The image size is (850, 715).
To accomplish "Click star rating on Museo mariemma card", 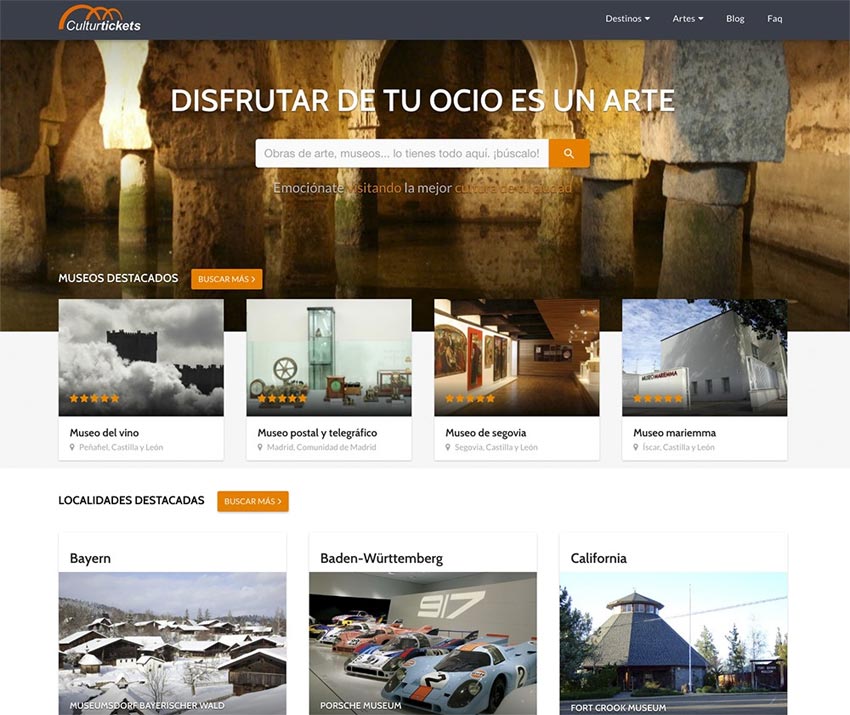I will click(x=658, y=398).
